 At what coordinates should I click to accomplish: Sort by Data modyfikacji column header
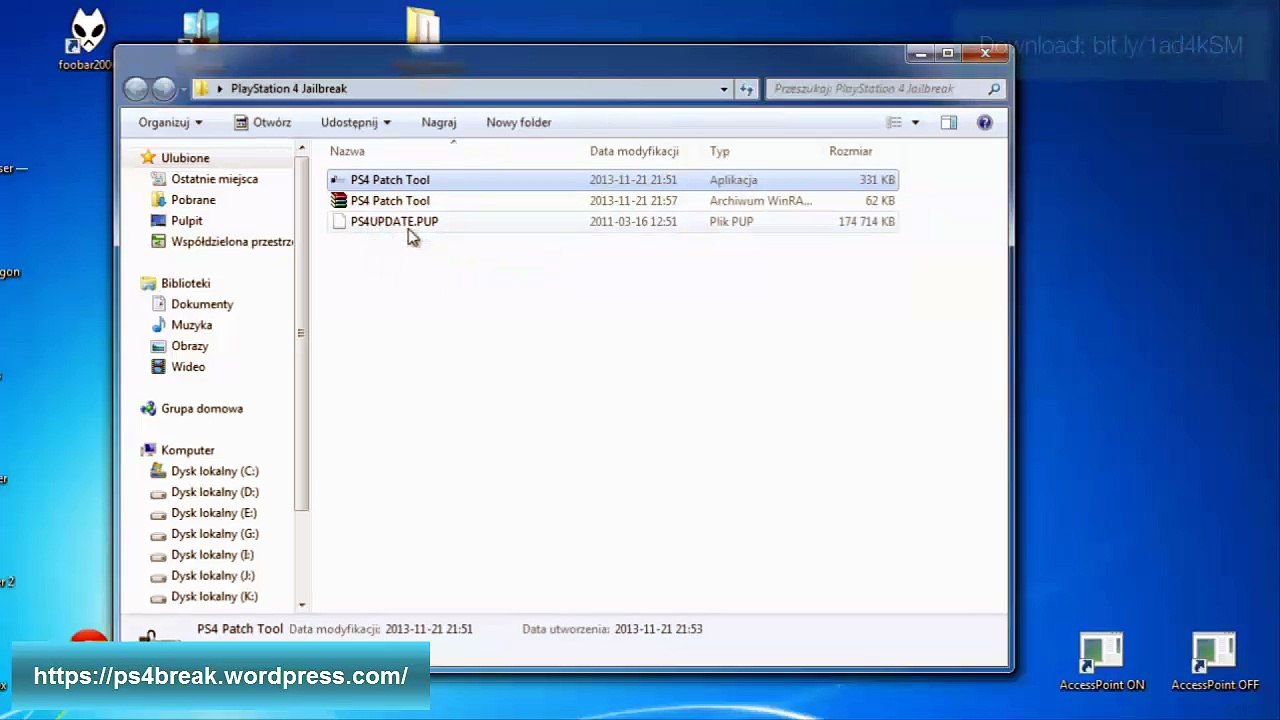(x=634, y=151)
